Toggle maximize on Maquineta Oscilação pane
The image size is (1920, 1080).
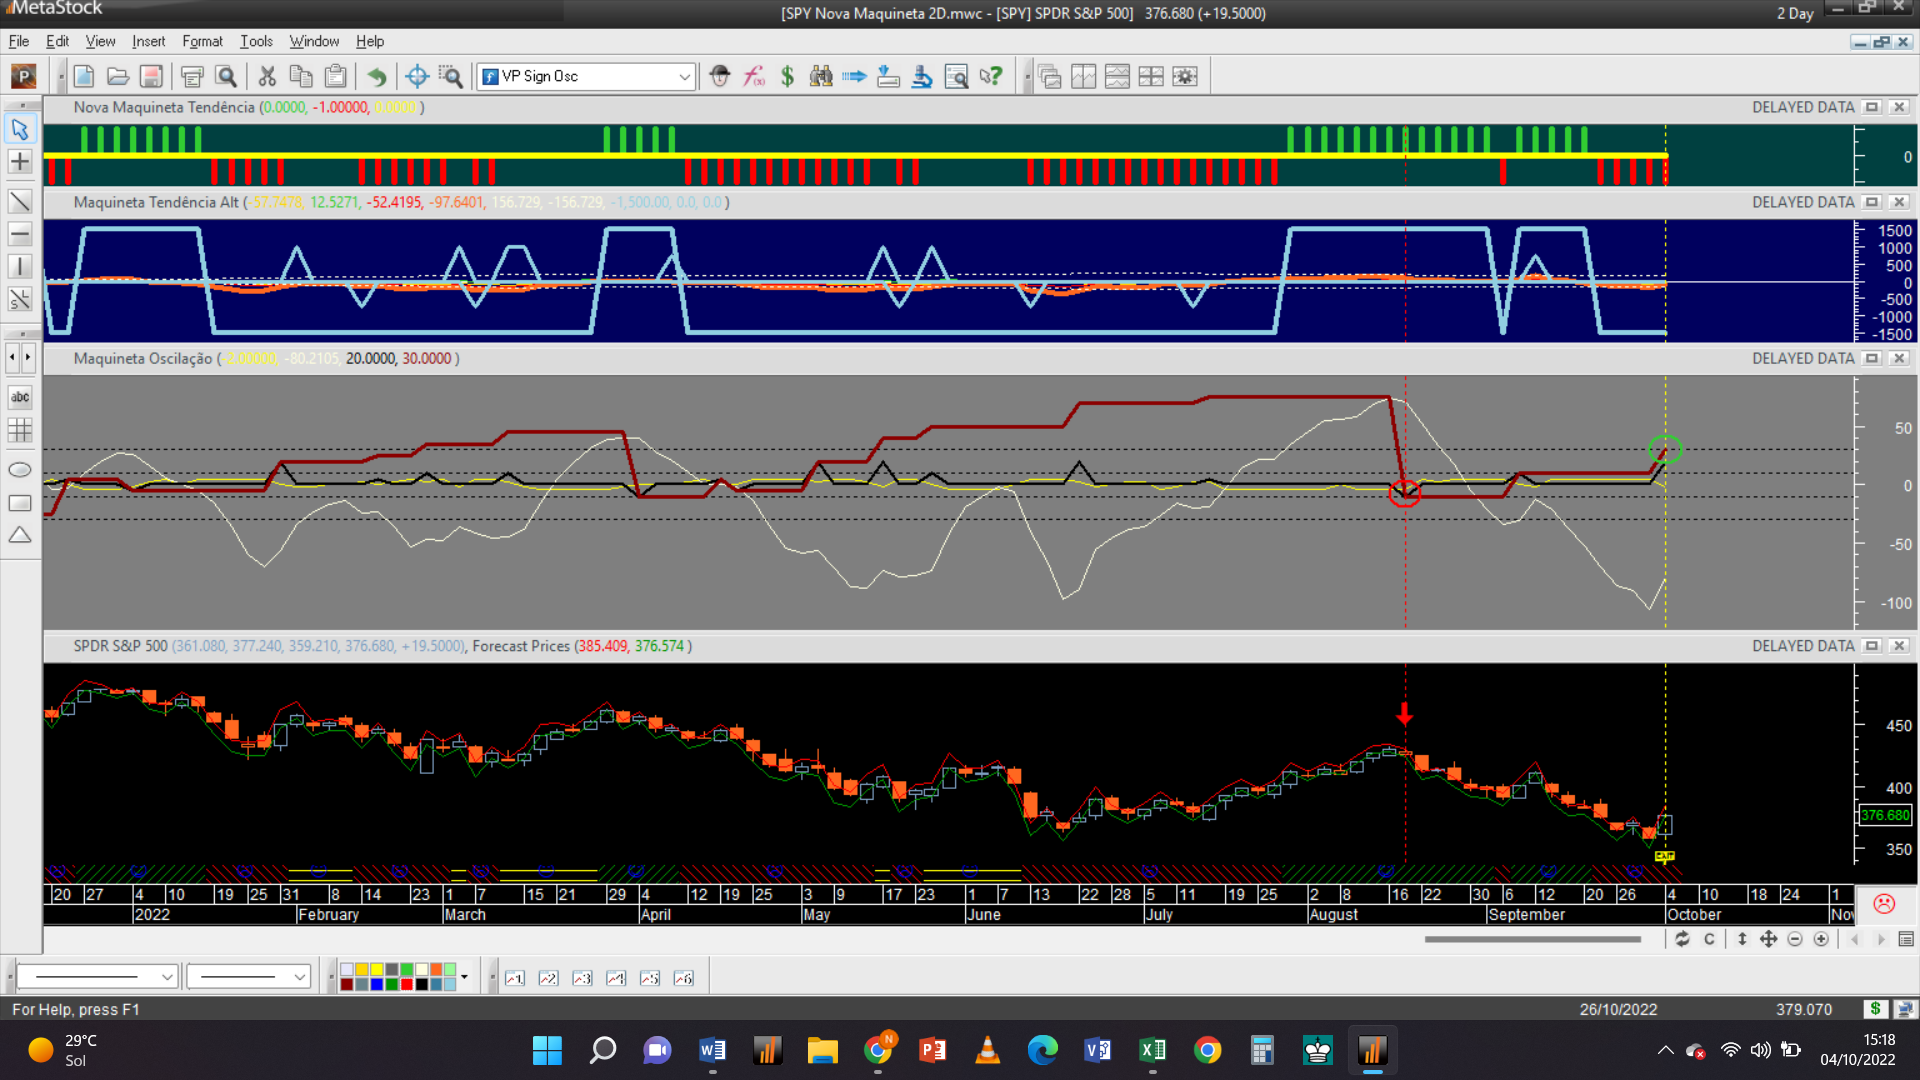pyautogui.click(x=1872, y=358)
